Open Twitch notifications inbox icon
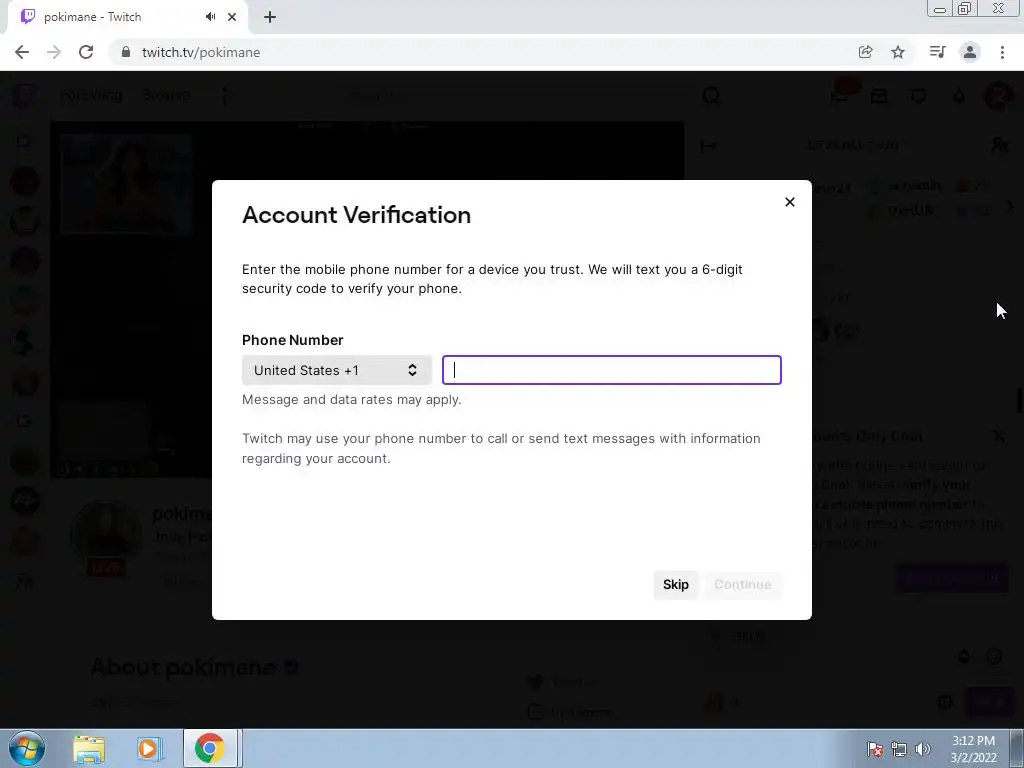Screen dimensions: 1024x768 pos(840,97)
